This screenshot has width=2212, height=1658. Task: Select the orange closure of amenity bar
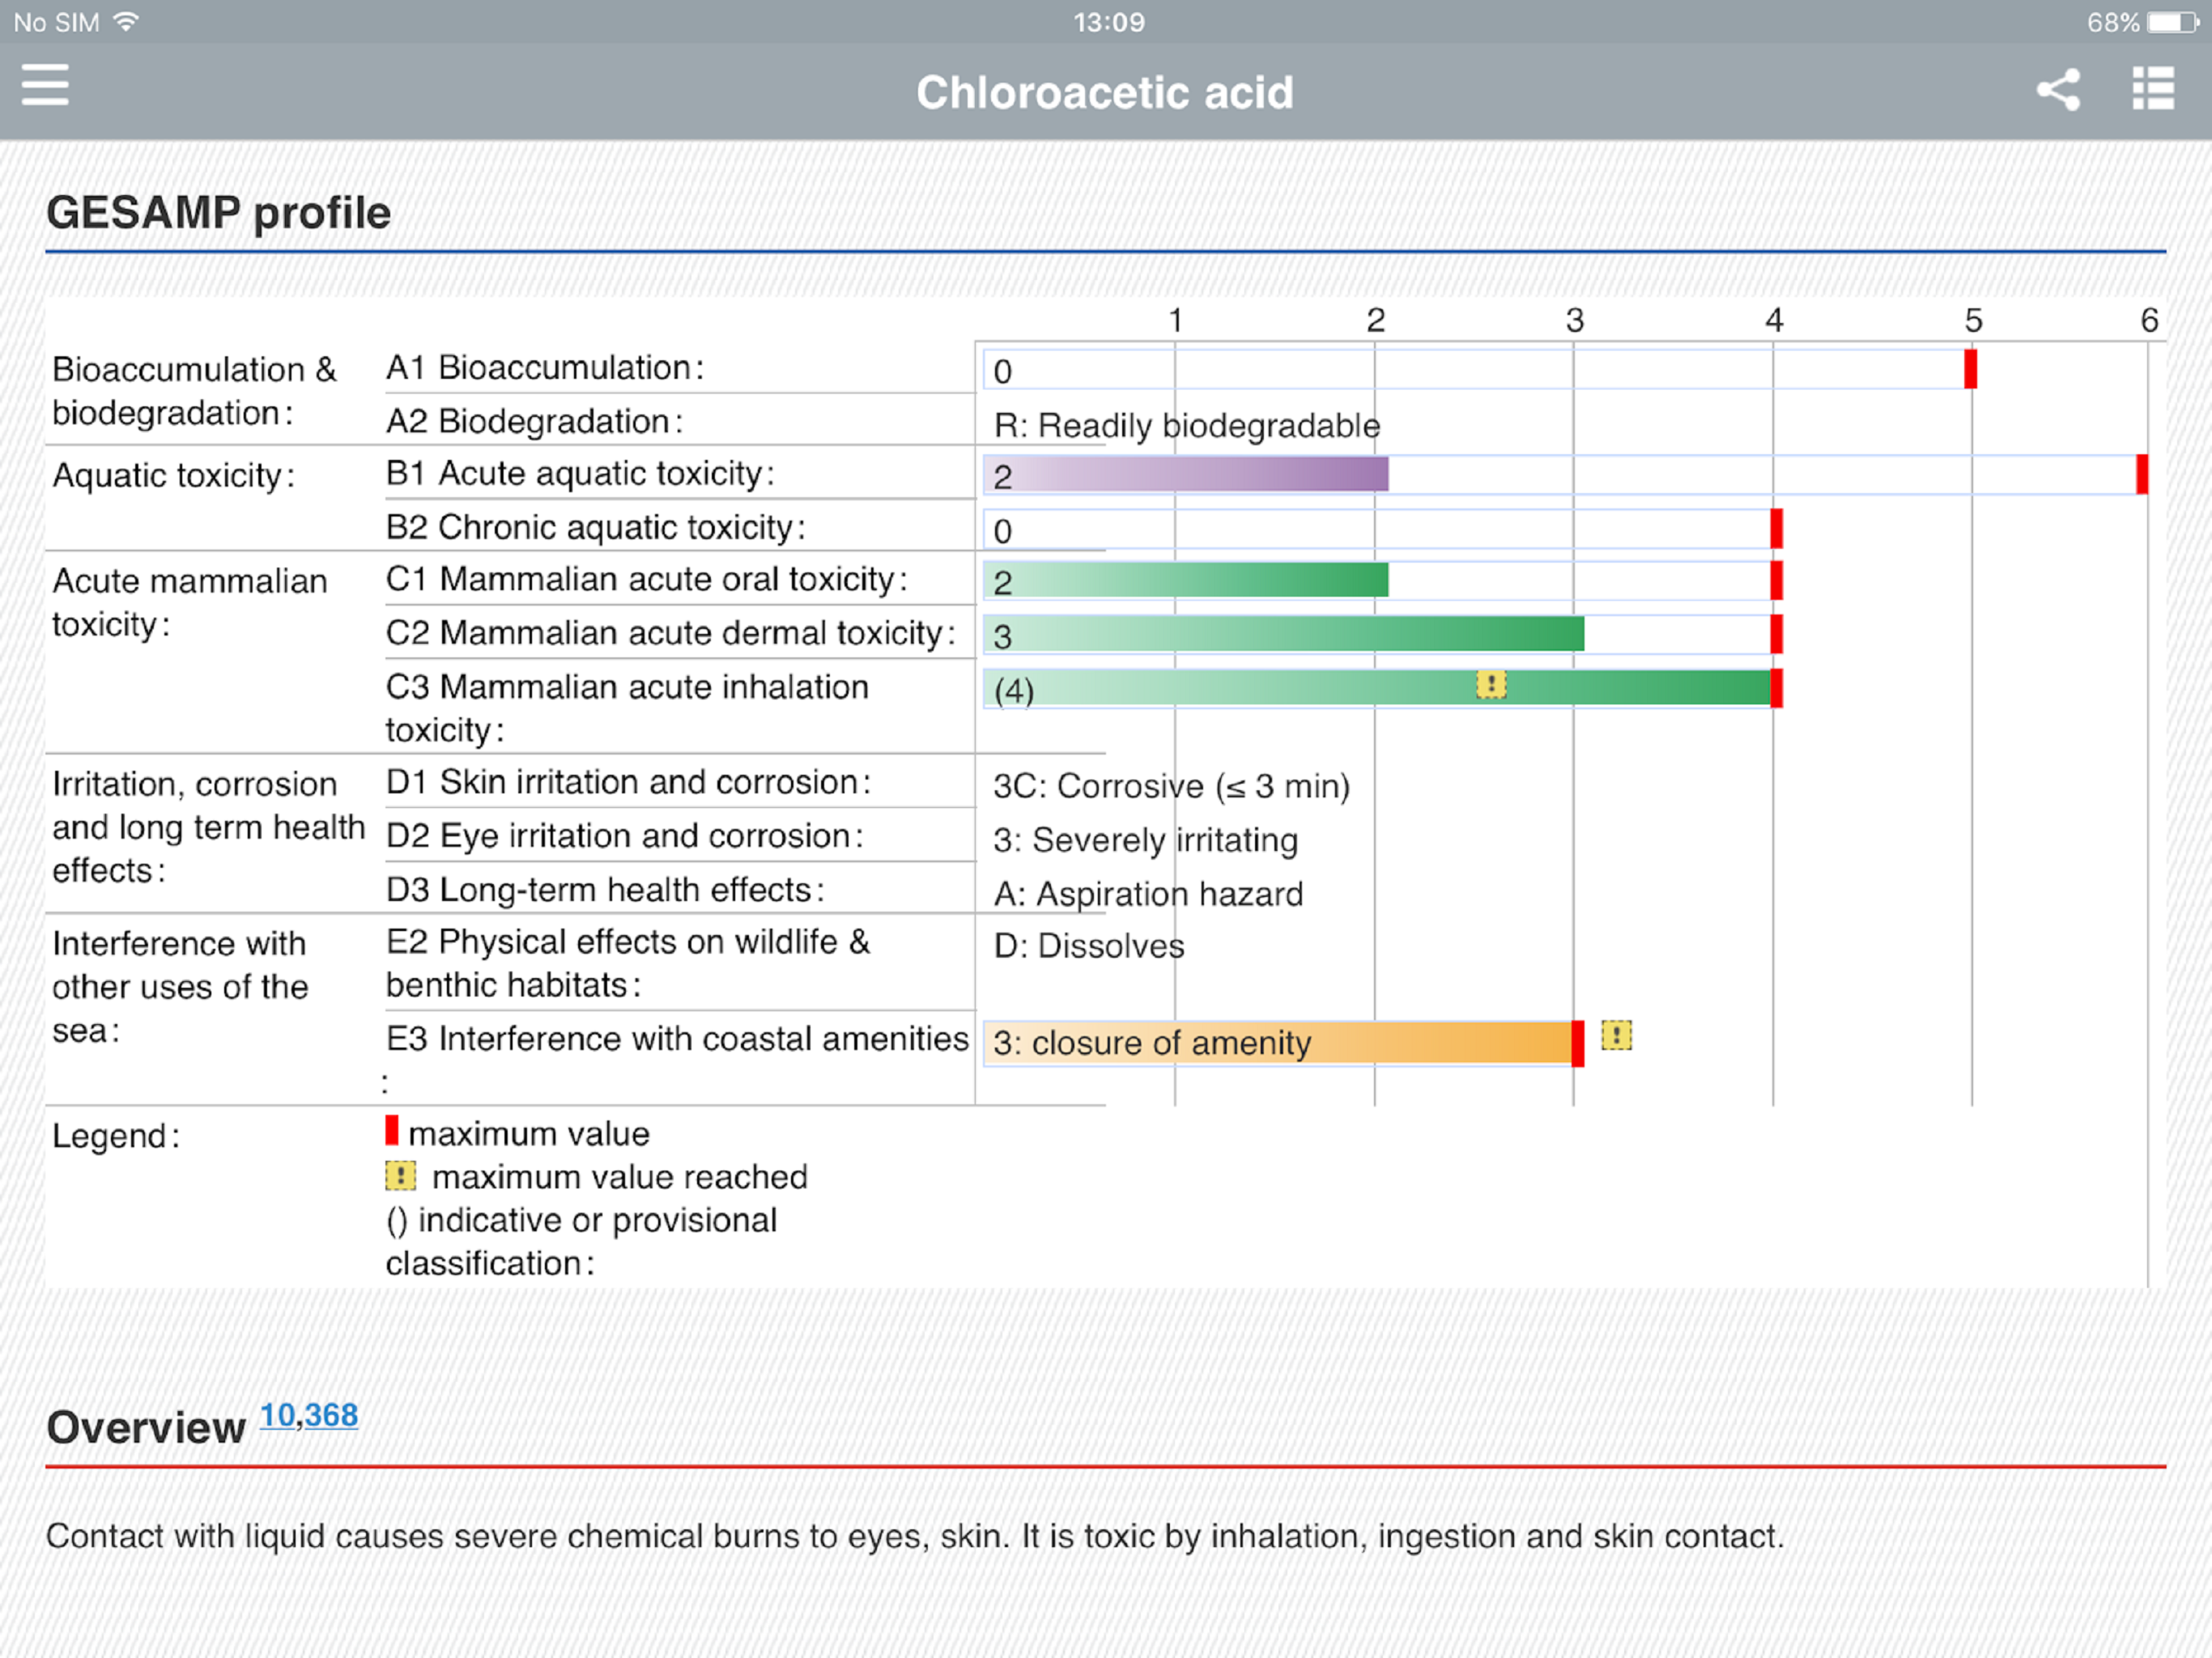(x=1279, y=1043)
